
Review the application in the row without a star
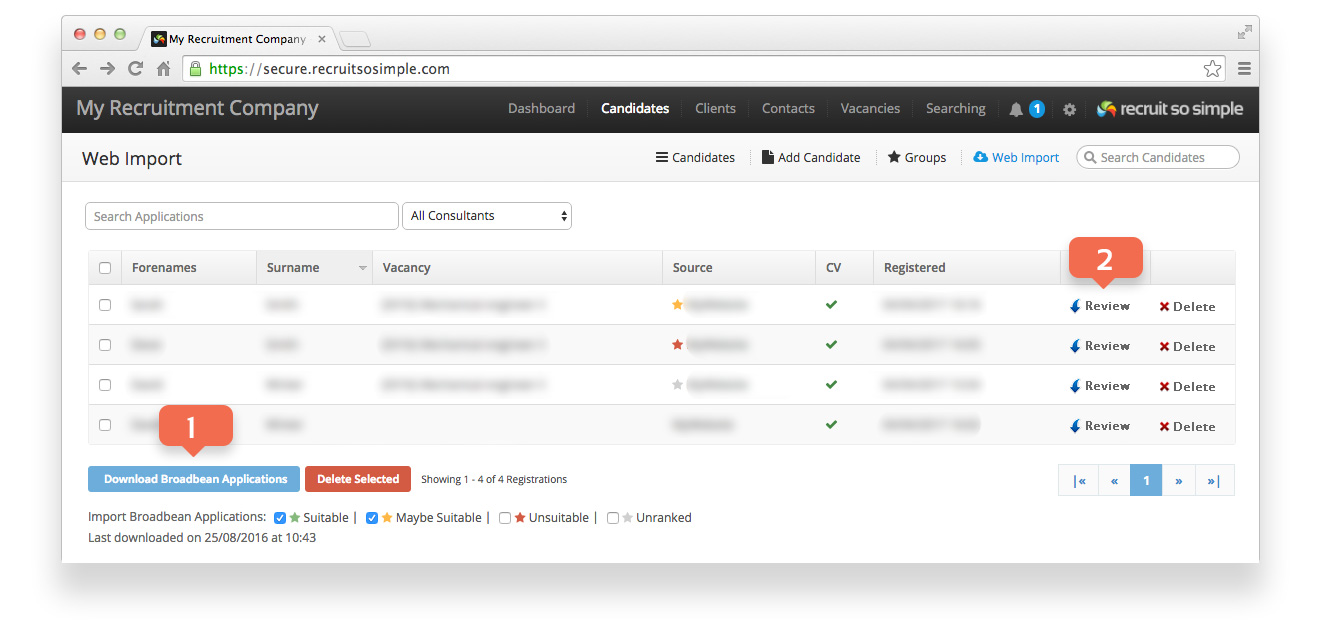coord(1099,426)
